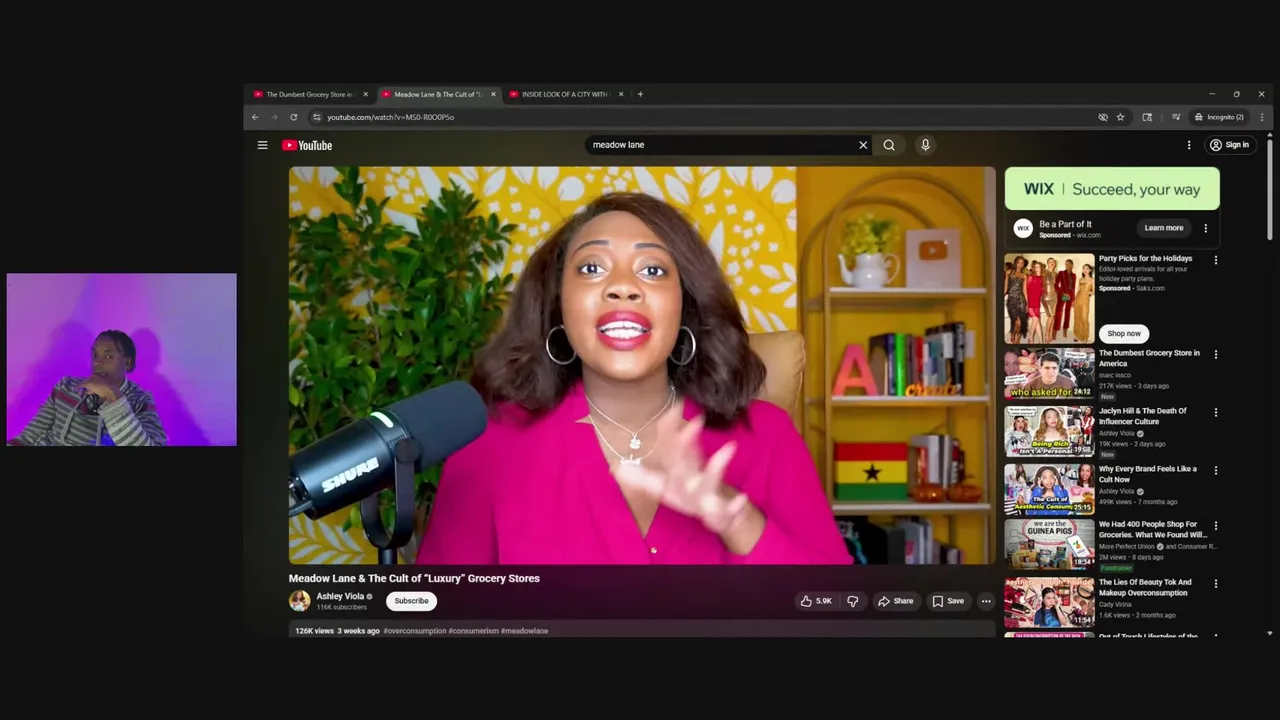Open Jaclyn Hill & The Death video thumbnail
Viewport: 1280px width, 720px height.
click(x=1049, y=431)
